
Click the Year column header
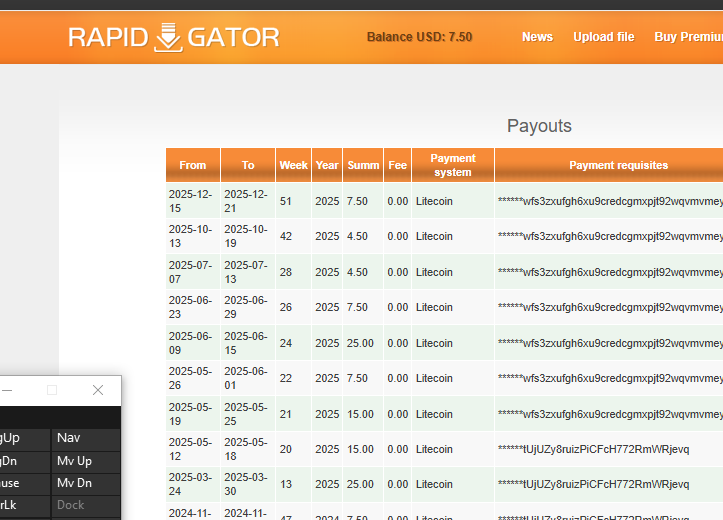[x=327, y=165]
